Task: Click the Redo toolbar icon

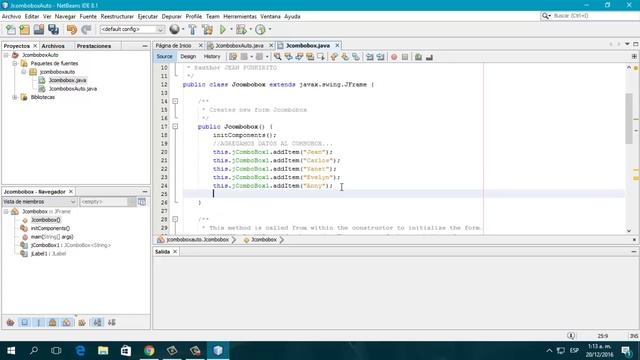Action: [86, 29]
